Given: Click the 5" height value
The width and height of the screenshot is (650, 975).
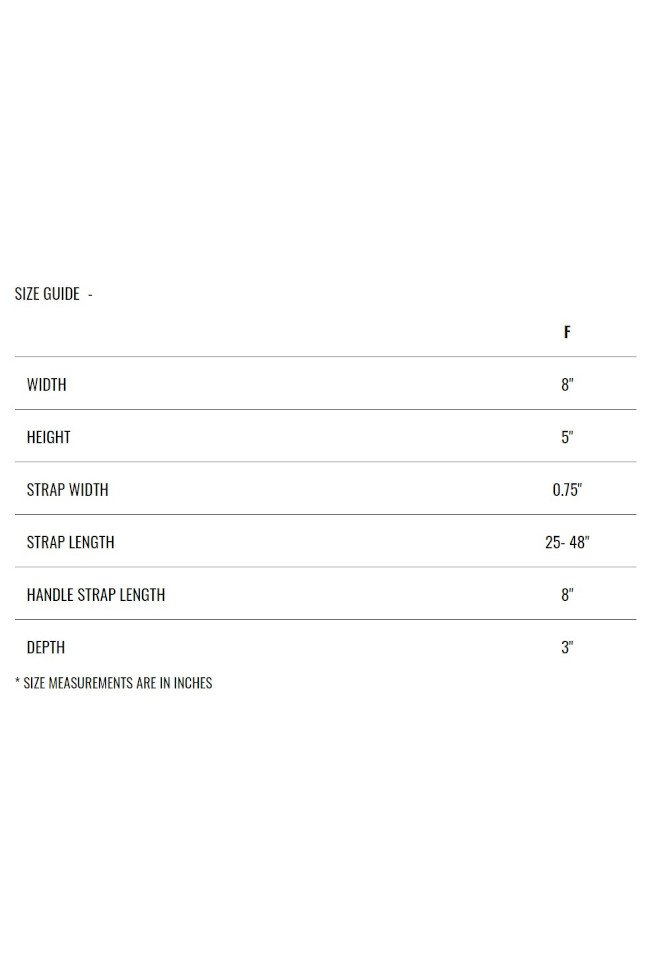Looking at the screenshot, I should click(x=567, y=437).
